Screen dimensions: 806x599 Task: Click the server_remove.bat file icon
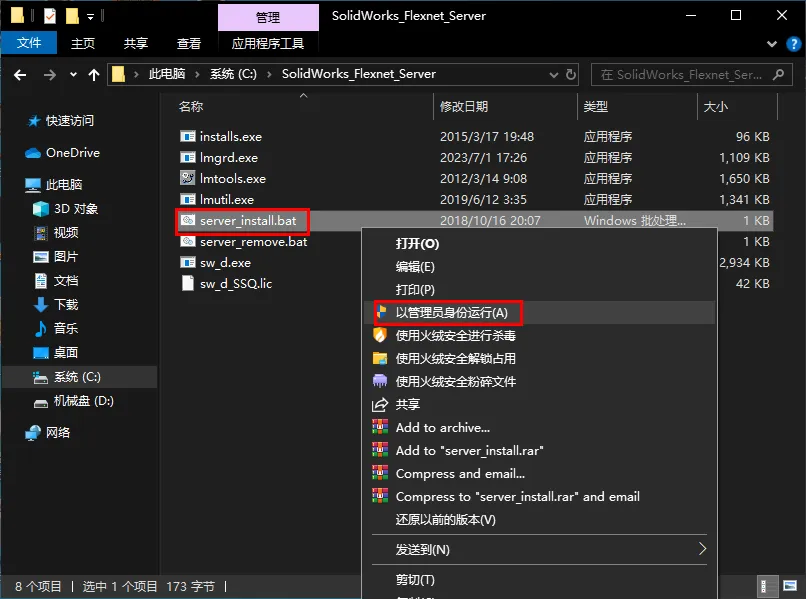pyautogui.click(x=188, y=242)
